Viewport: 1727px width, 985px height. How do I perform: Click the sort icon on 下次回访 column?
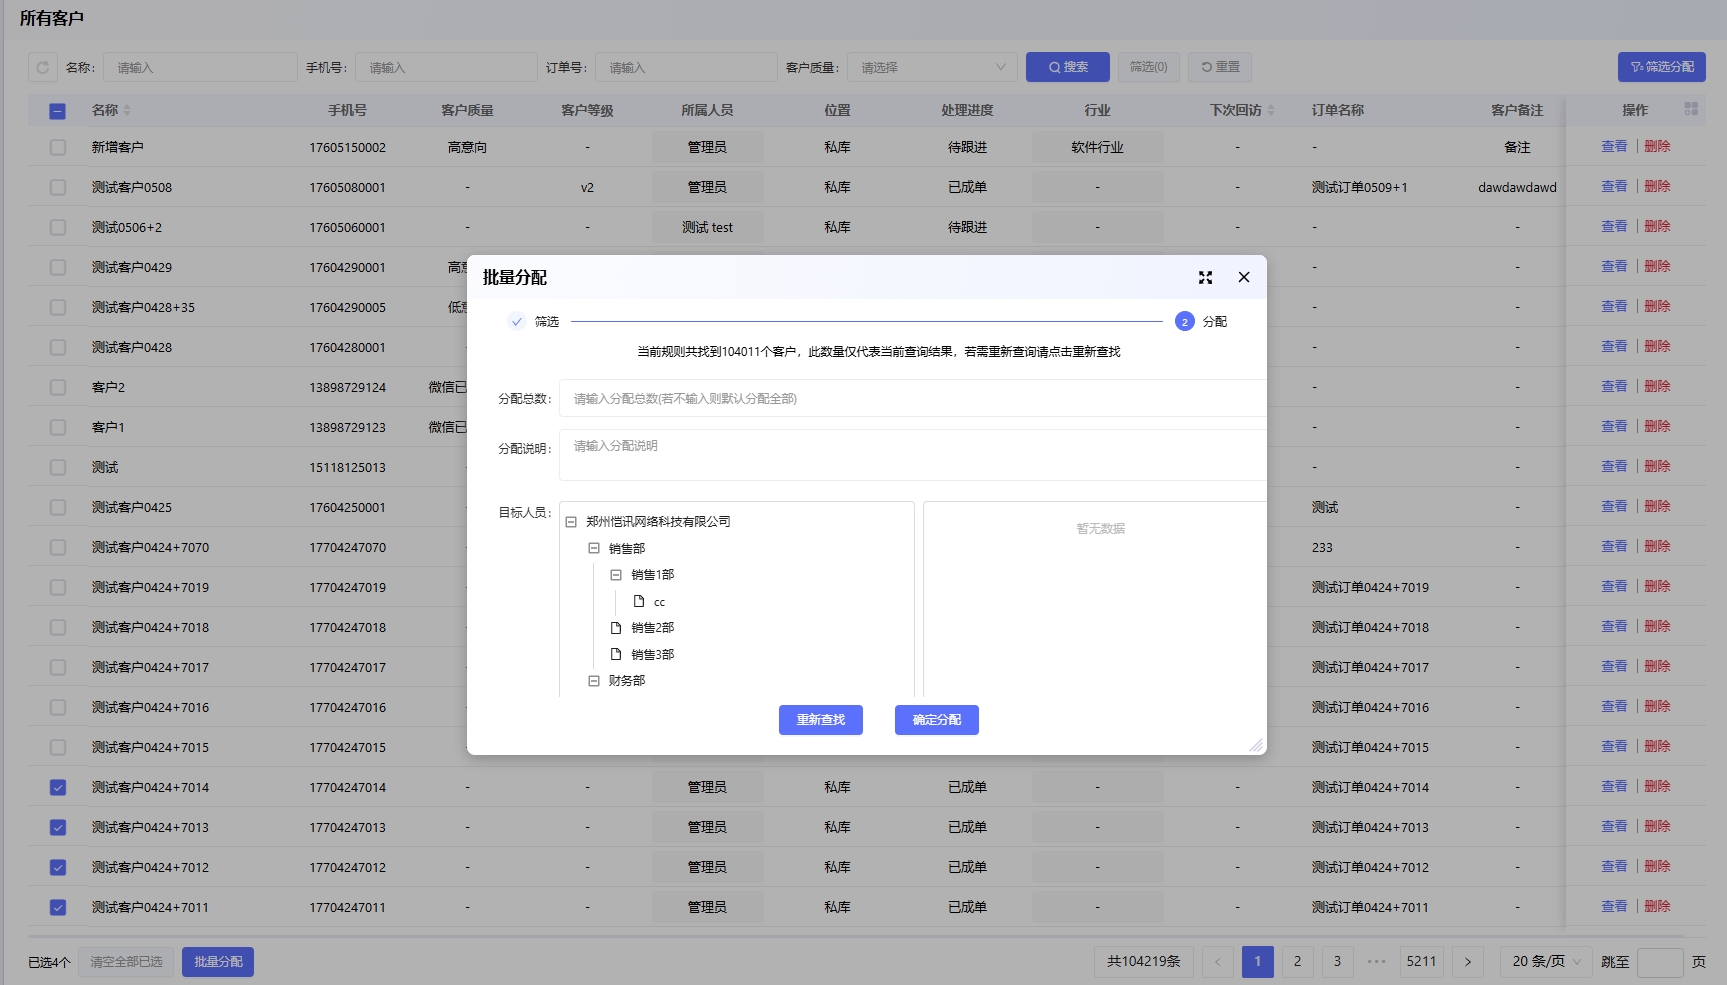1271,110
